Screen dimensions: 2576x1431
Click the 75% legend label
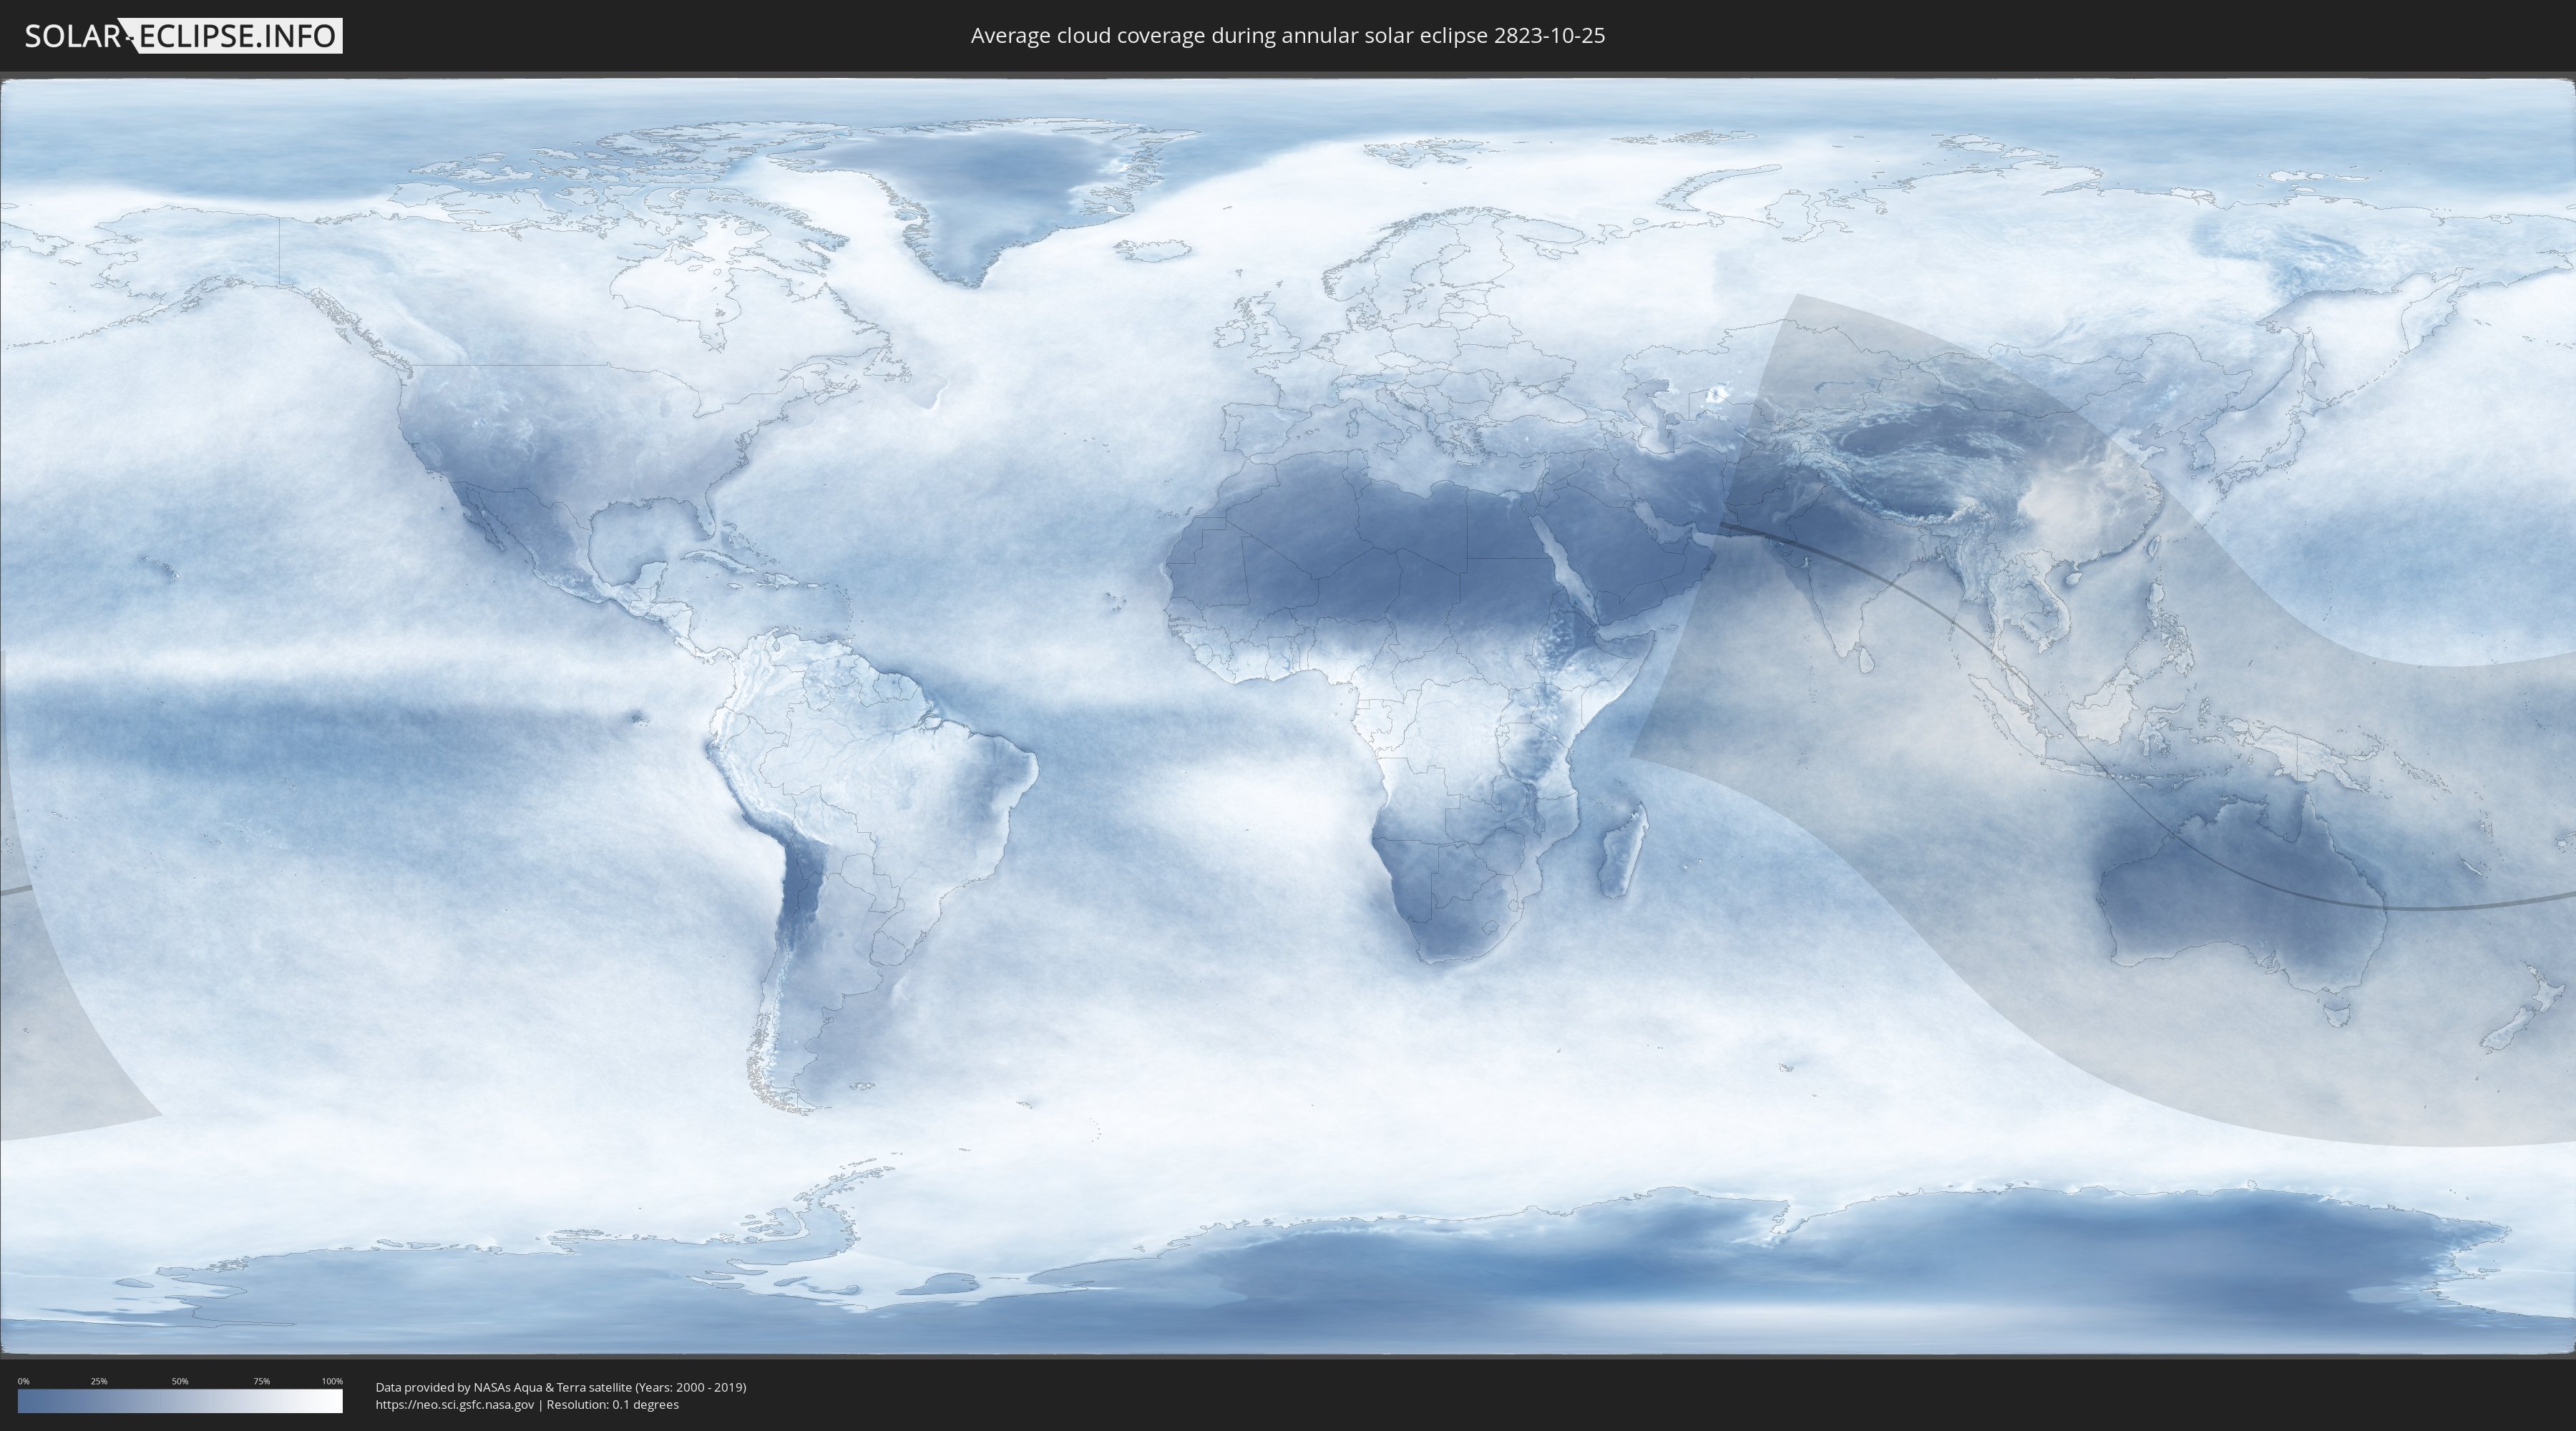[x=261, y=1381]
